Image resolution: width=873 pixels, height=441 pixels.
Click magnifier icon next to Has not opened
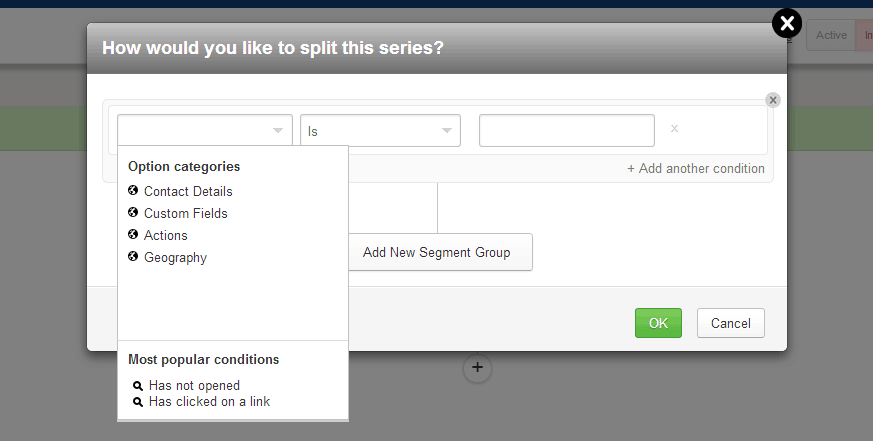tap(138, 386)
